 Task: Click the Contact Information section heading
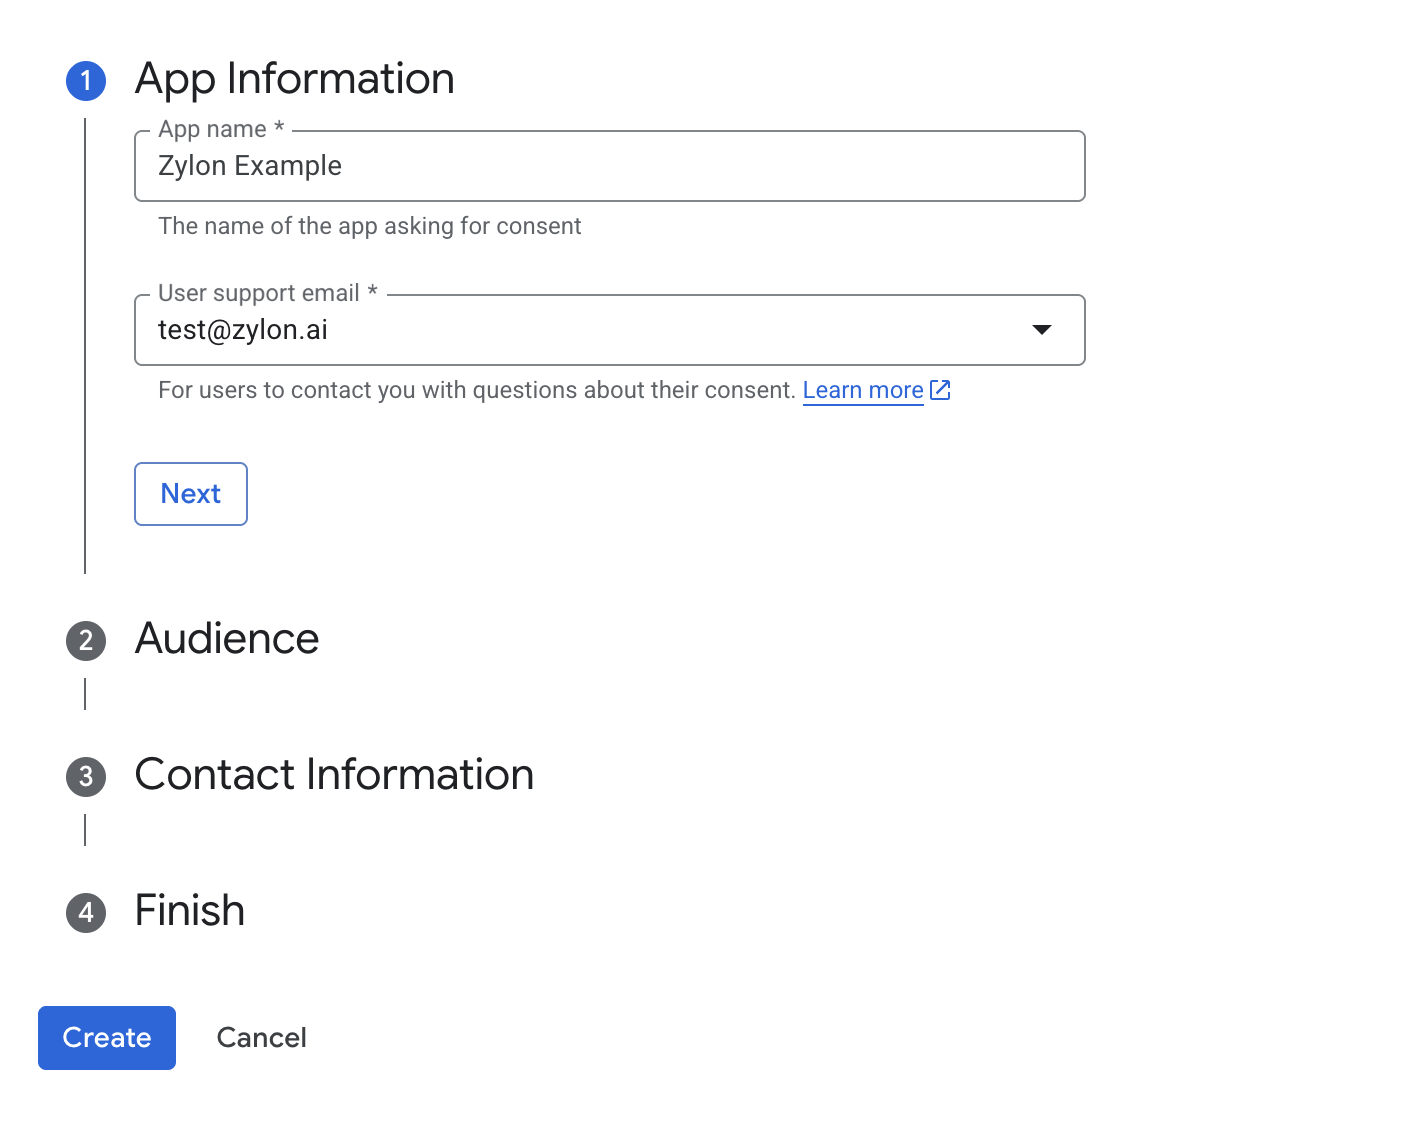[334, 776]
